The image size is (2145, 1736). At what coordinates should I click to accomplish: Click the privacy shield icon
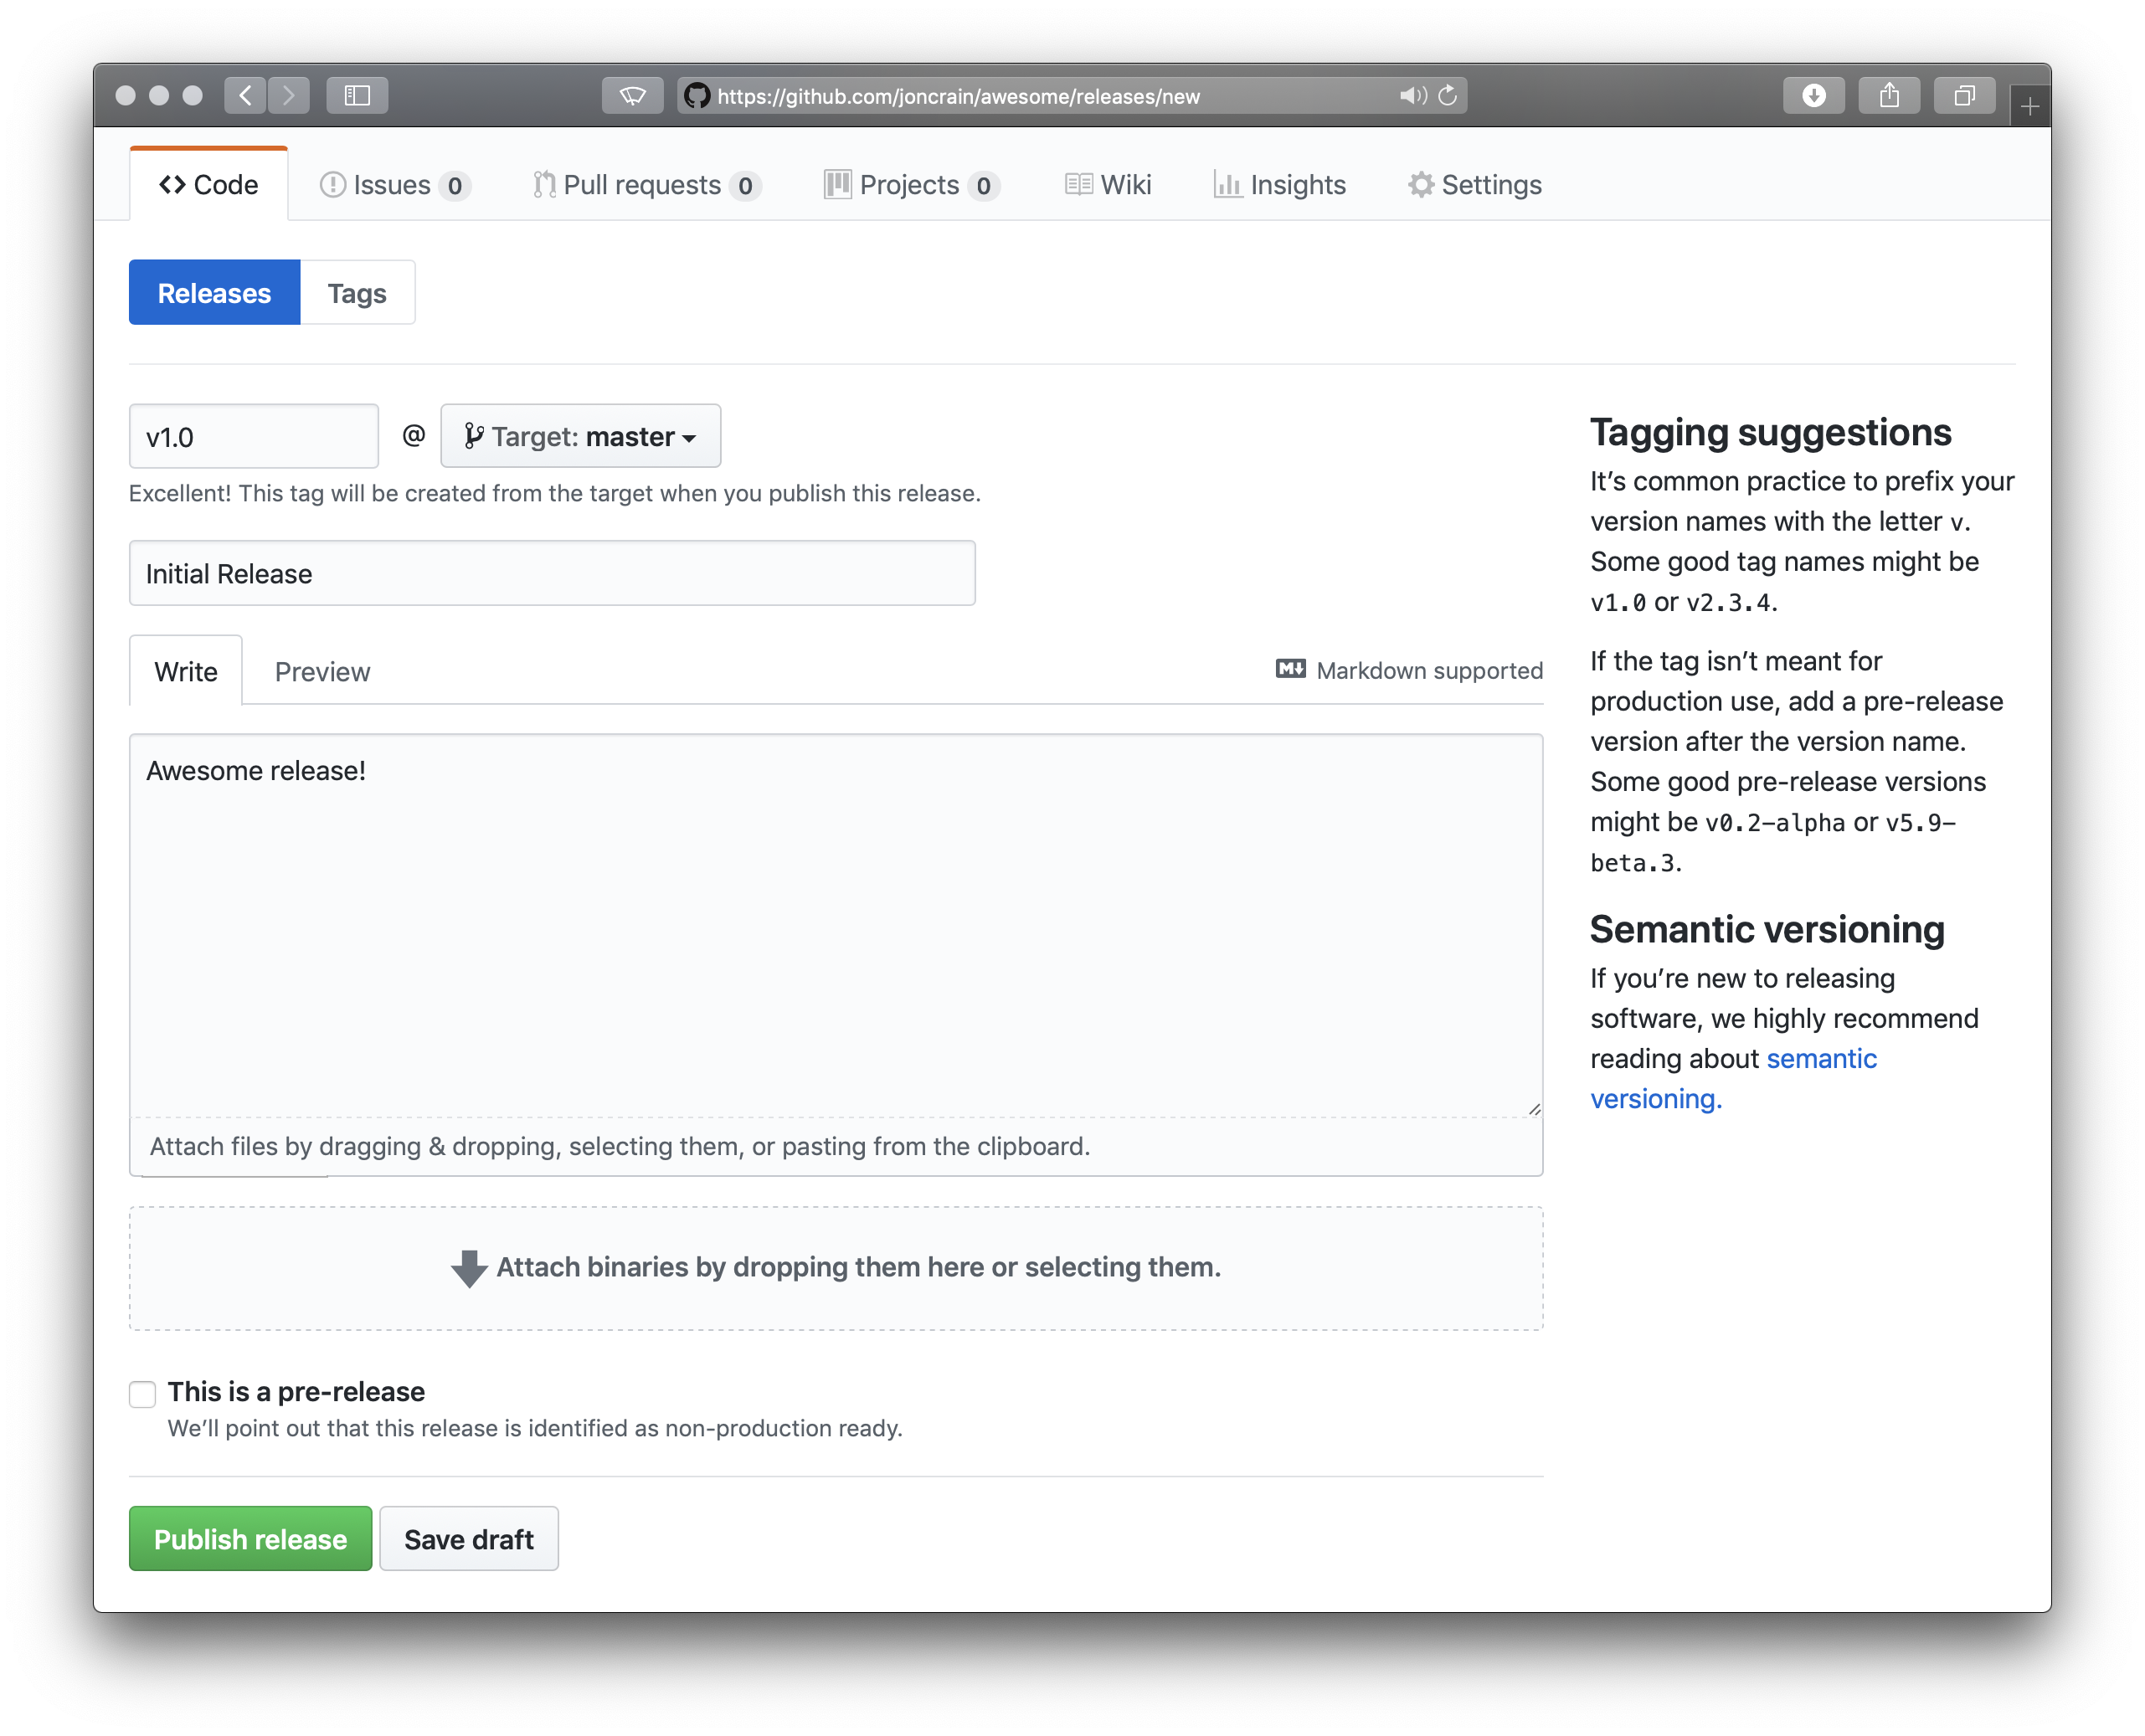(632, 96)
